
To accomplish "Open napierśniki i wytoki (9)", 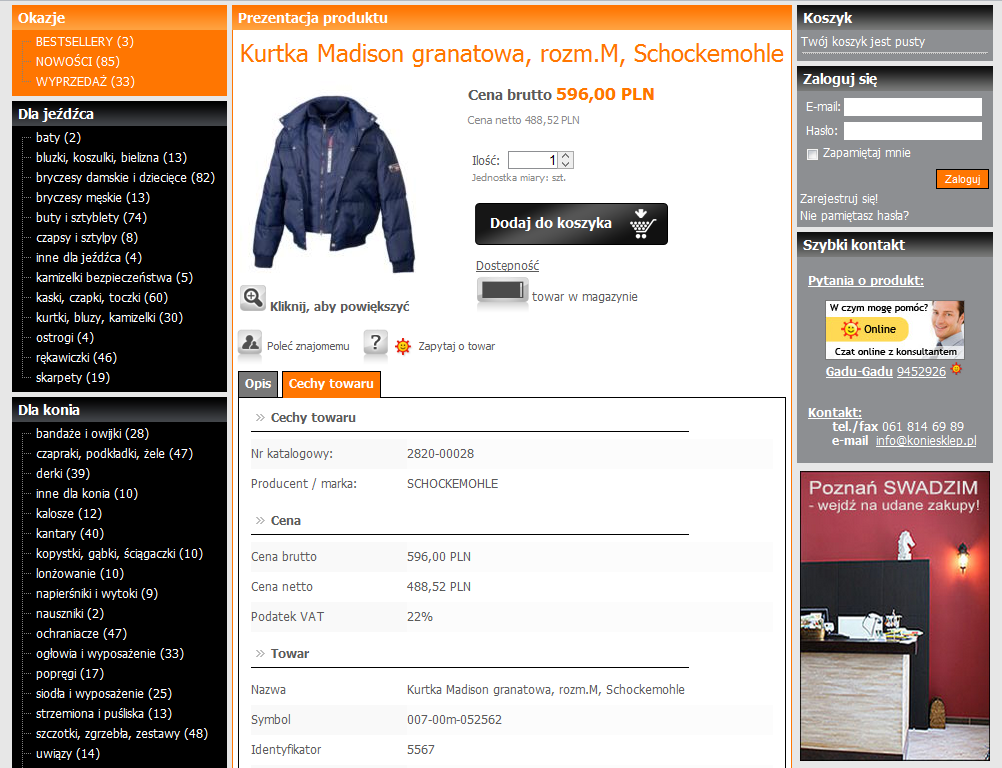I will (96, 594).
